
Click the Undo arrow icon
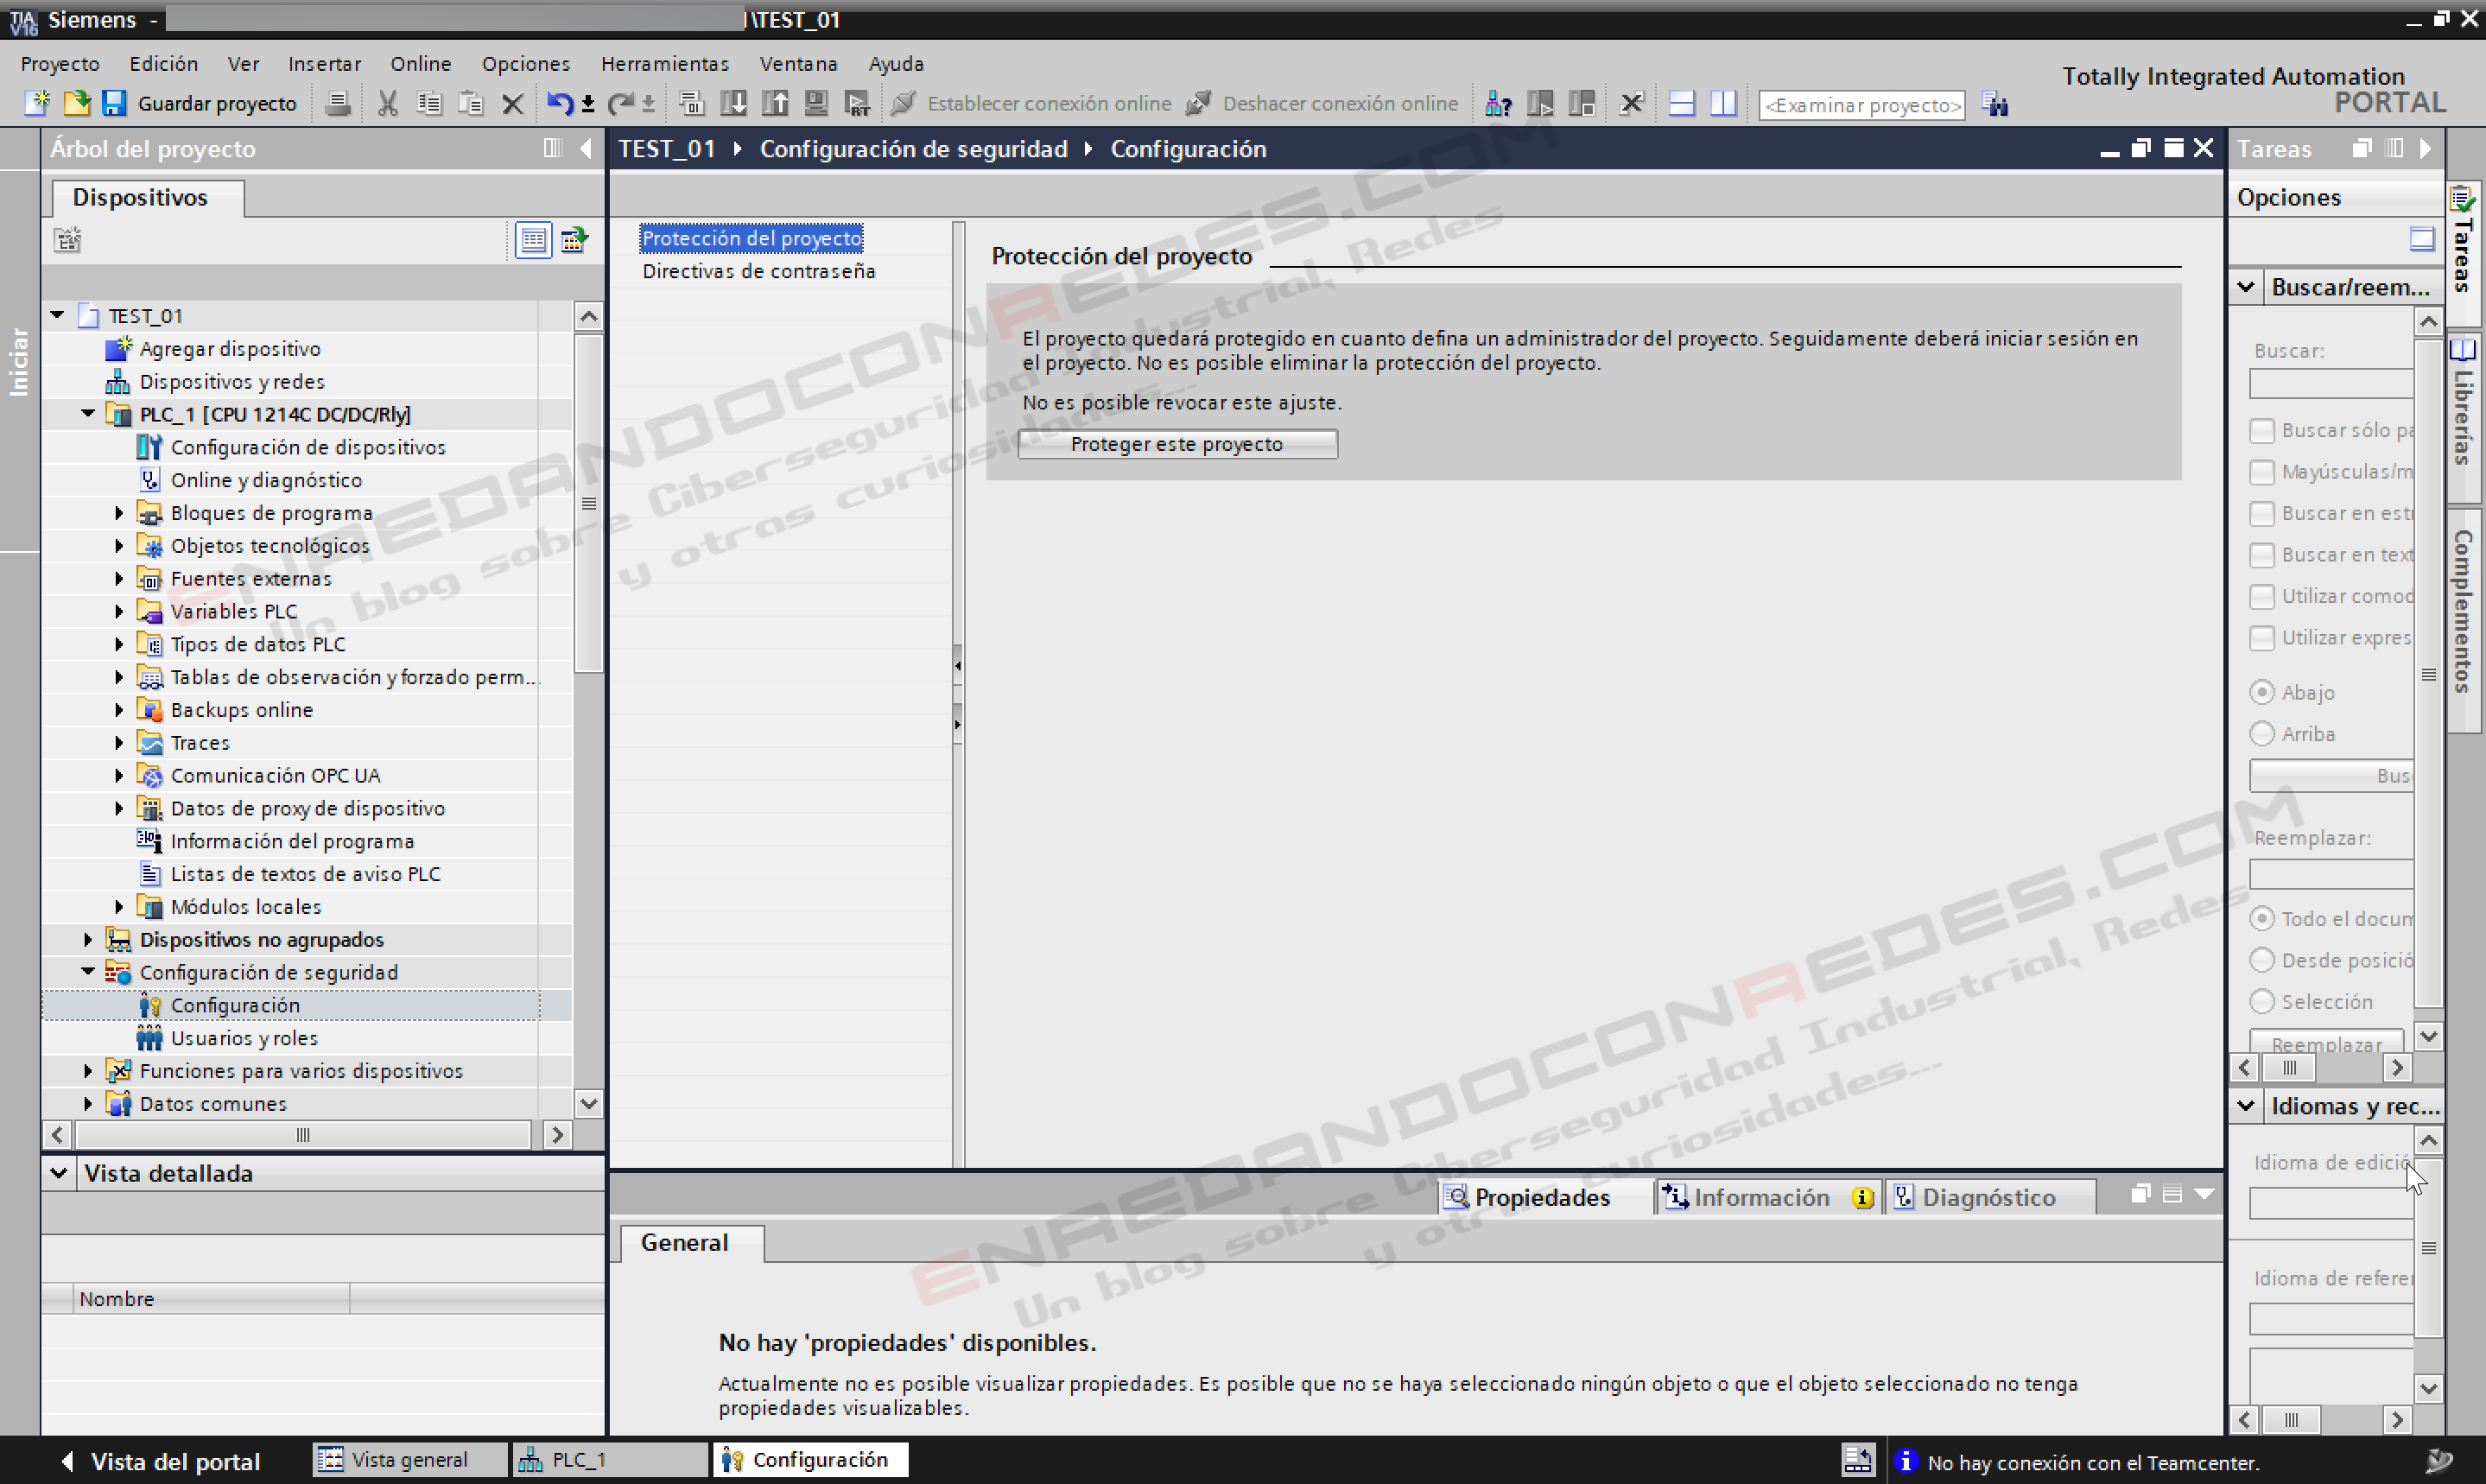[x=558, y=103]
